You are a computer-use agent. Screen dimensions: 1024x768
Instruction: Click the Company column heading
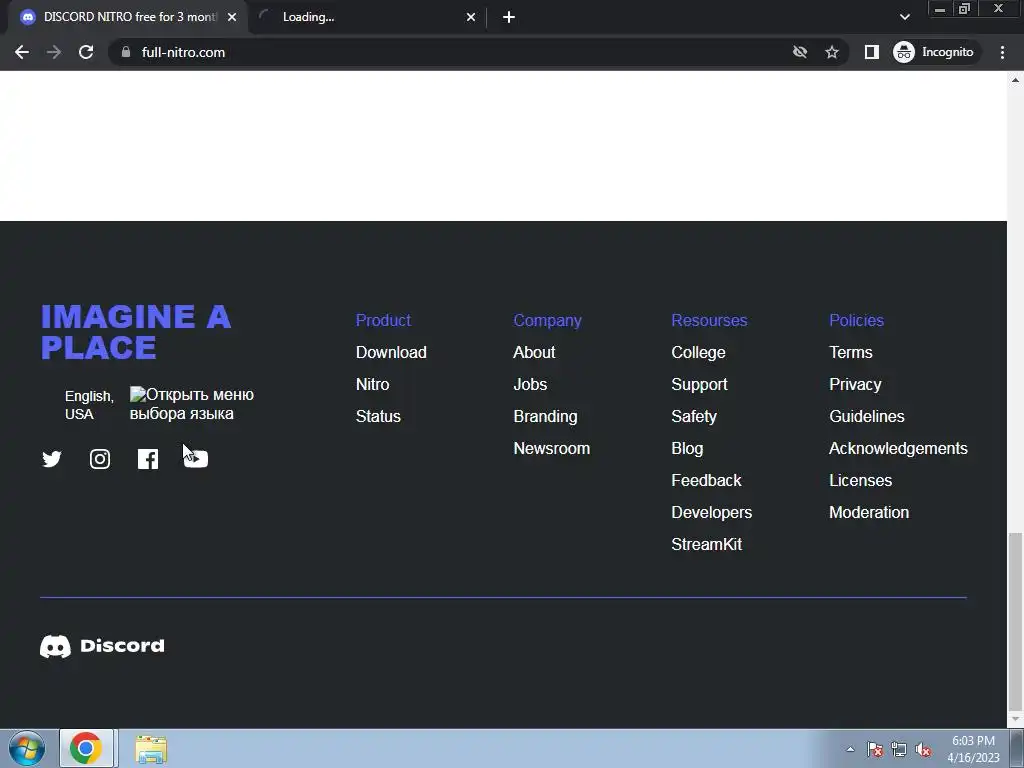click(x=547, y=321)
